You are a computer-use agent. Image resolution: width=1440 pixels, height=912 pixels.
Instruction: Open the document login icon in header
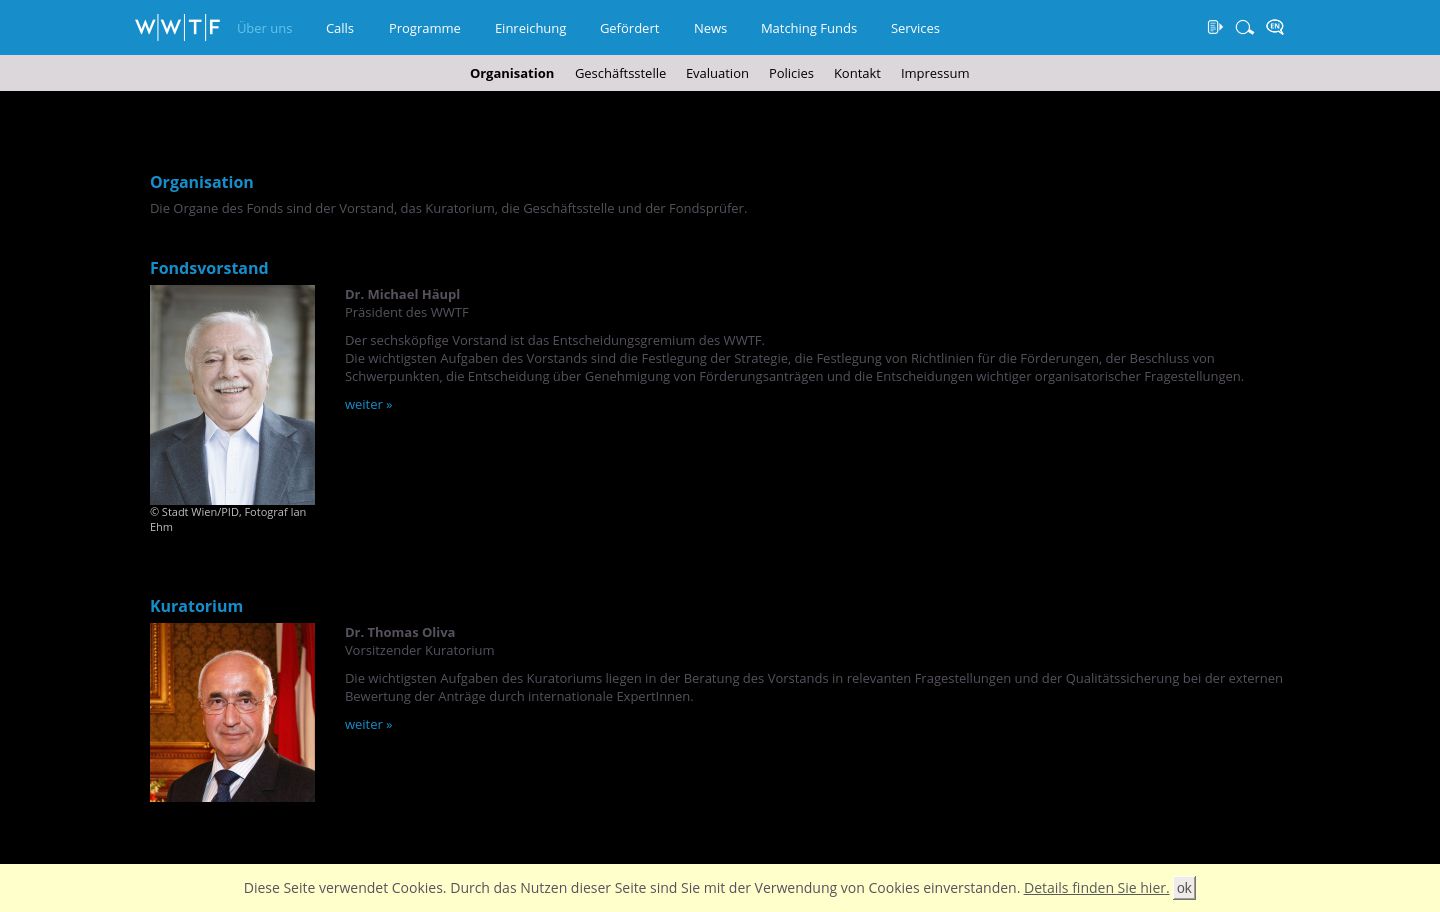point(1215,27)
